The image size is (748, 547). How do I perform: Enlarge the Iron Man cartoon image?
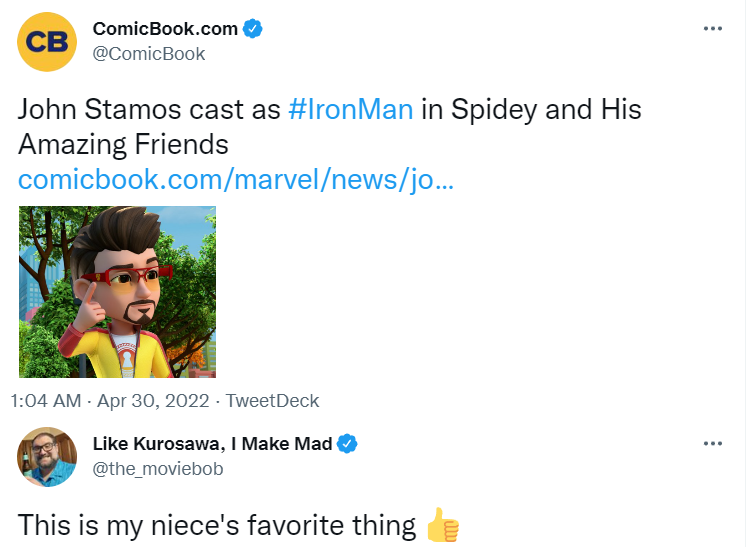pyautogui.click(x=118, y=292)
